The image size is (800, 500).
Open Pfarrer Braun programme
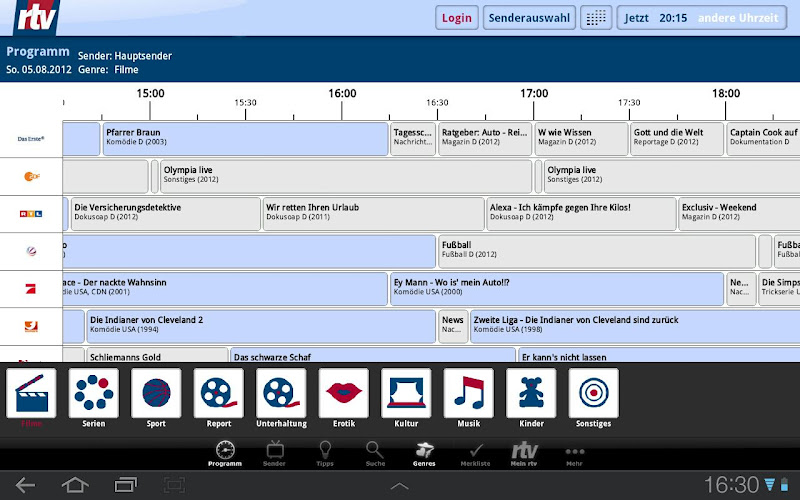tap(245, 139)
